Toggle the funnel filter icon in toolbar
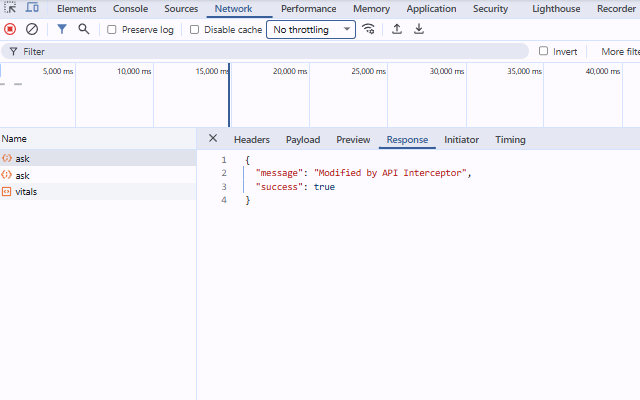The image size is (640, 400). tap(62, 29)
